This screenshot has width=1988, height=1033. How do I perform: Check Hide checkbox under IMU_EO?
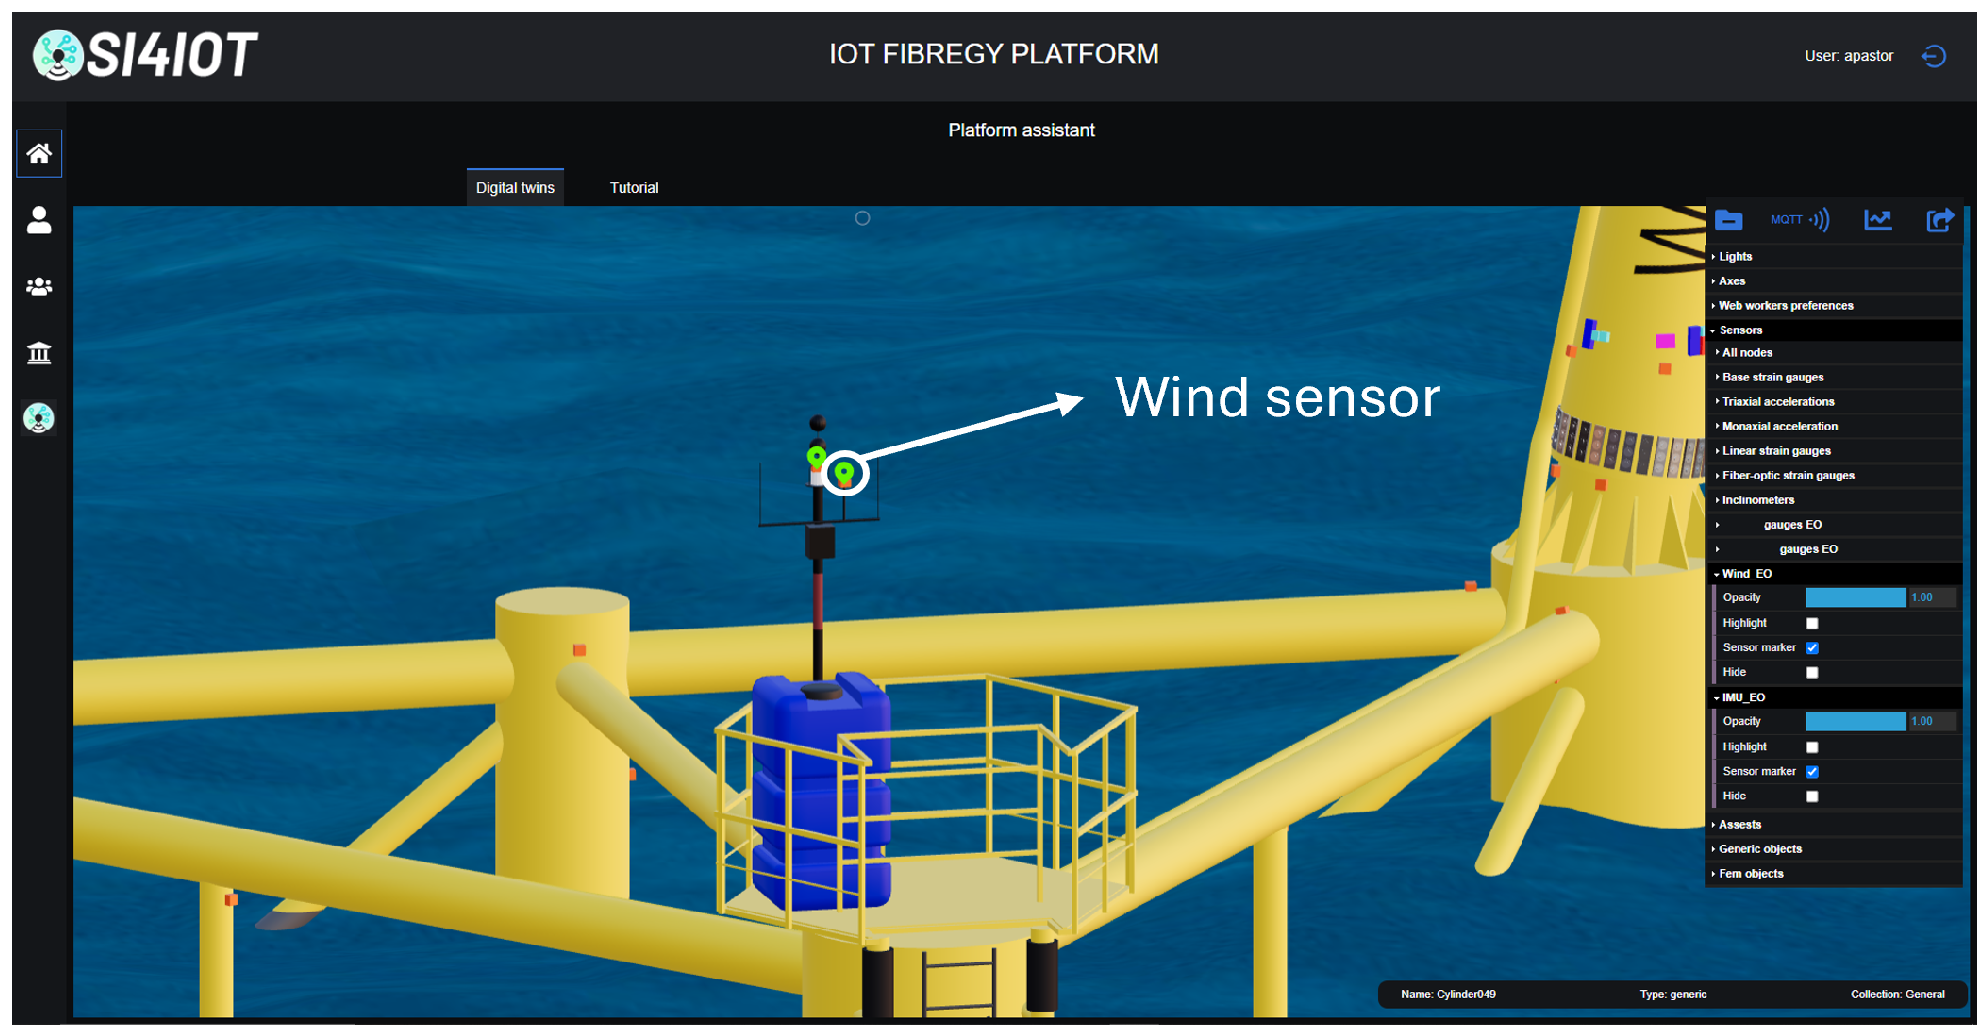[1812, 797]
